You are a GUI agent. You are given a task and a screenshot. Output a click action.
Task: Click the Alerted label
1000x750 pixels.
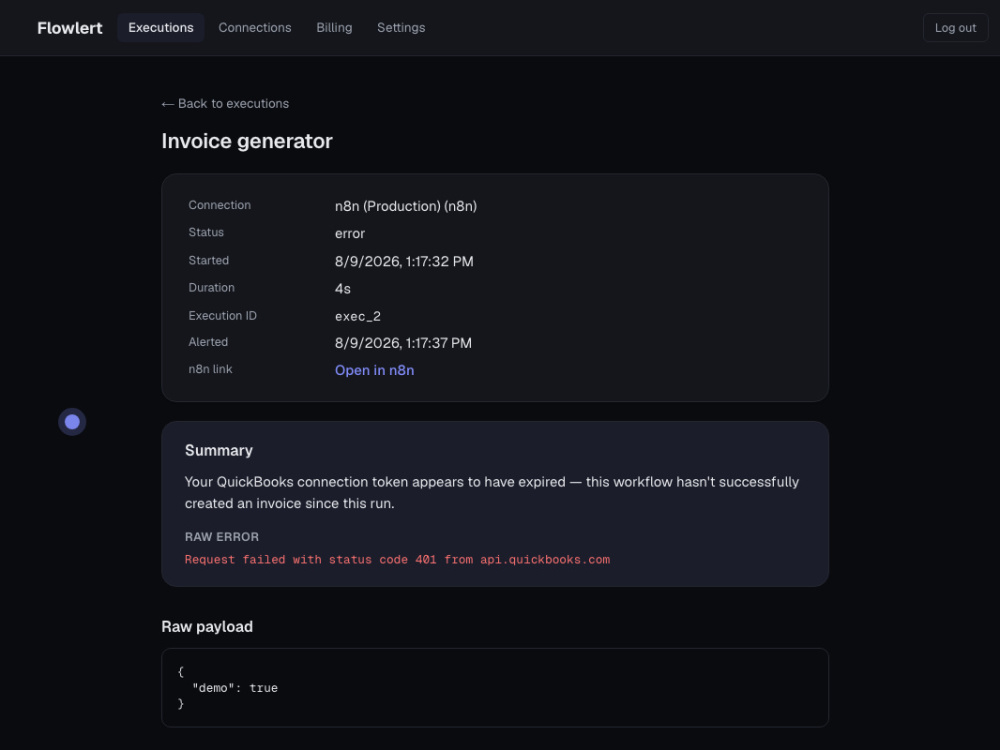point(208,342)
